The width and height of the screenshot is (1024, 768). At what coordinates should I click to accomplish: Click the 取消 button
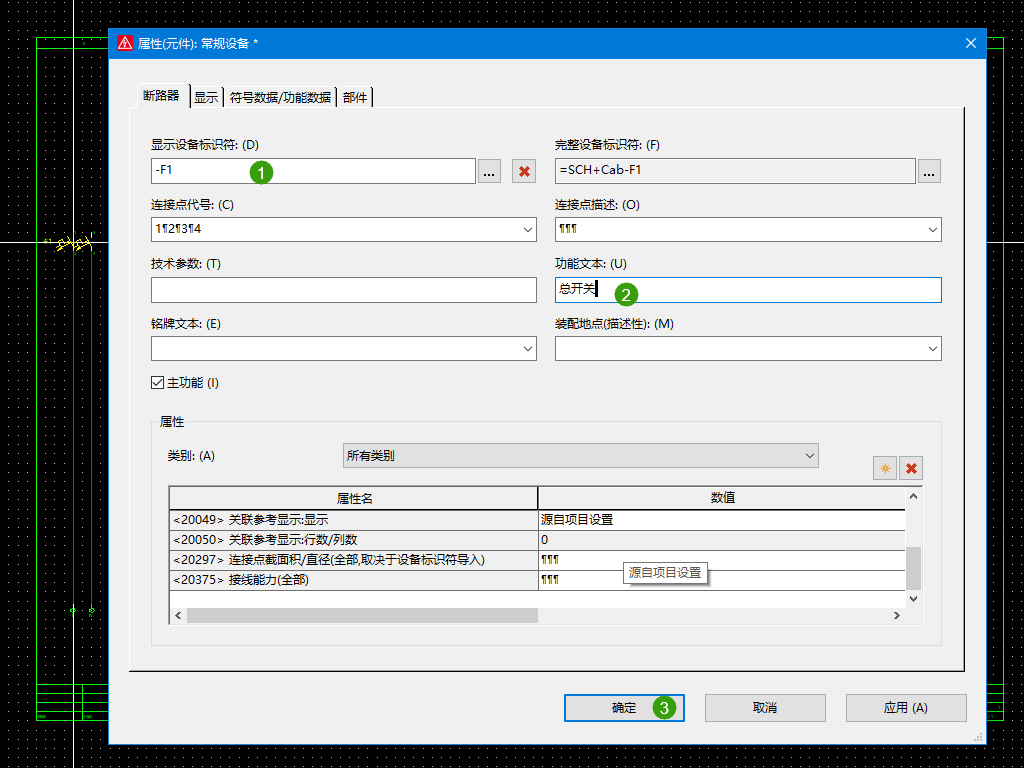pos(765,708)
